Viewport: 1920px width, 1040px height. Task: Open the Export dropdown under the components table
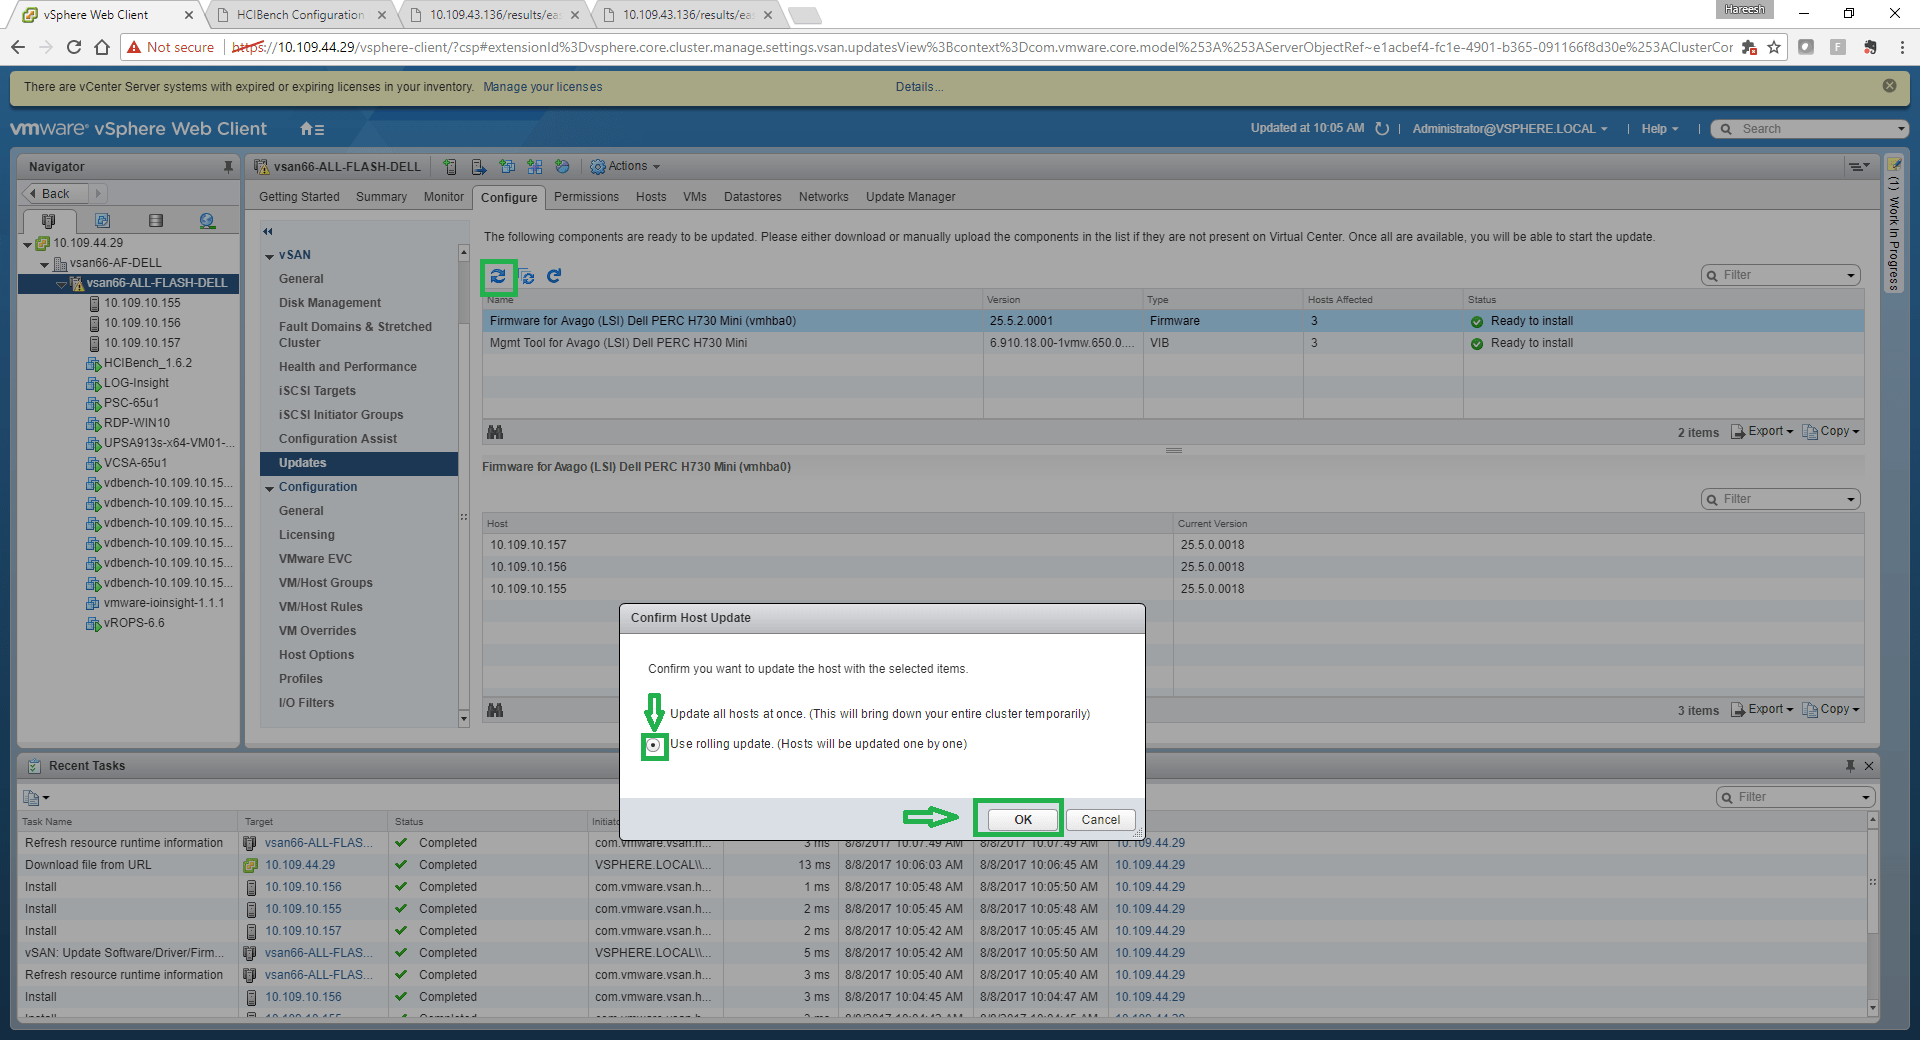click(1763, 432)
